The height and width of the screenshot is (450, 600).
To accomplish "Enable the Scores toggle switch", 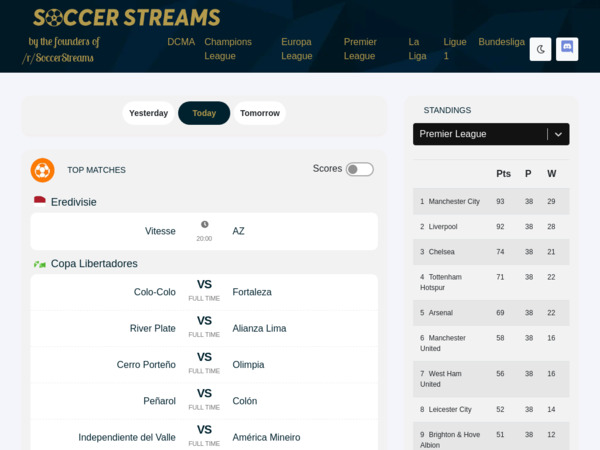I will [359, 169].
